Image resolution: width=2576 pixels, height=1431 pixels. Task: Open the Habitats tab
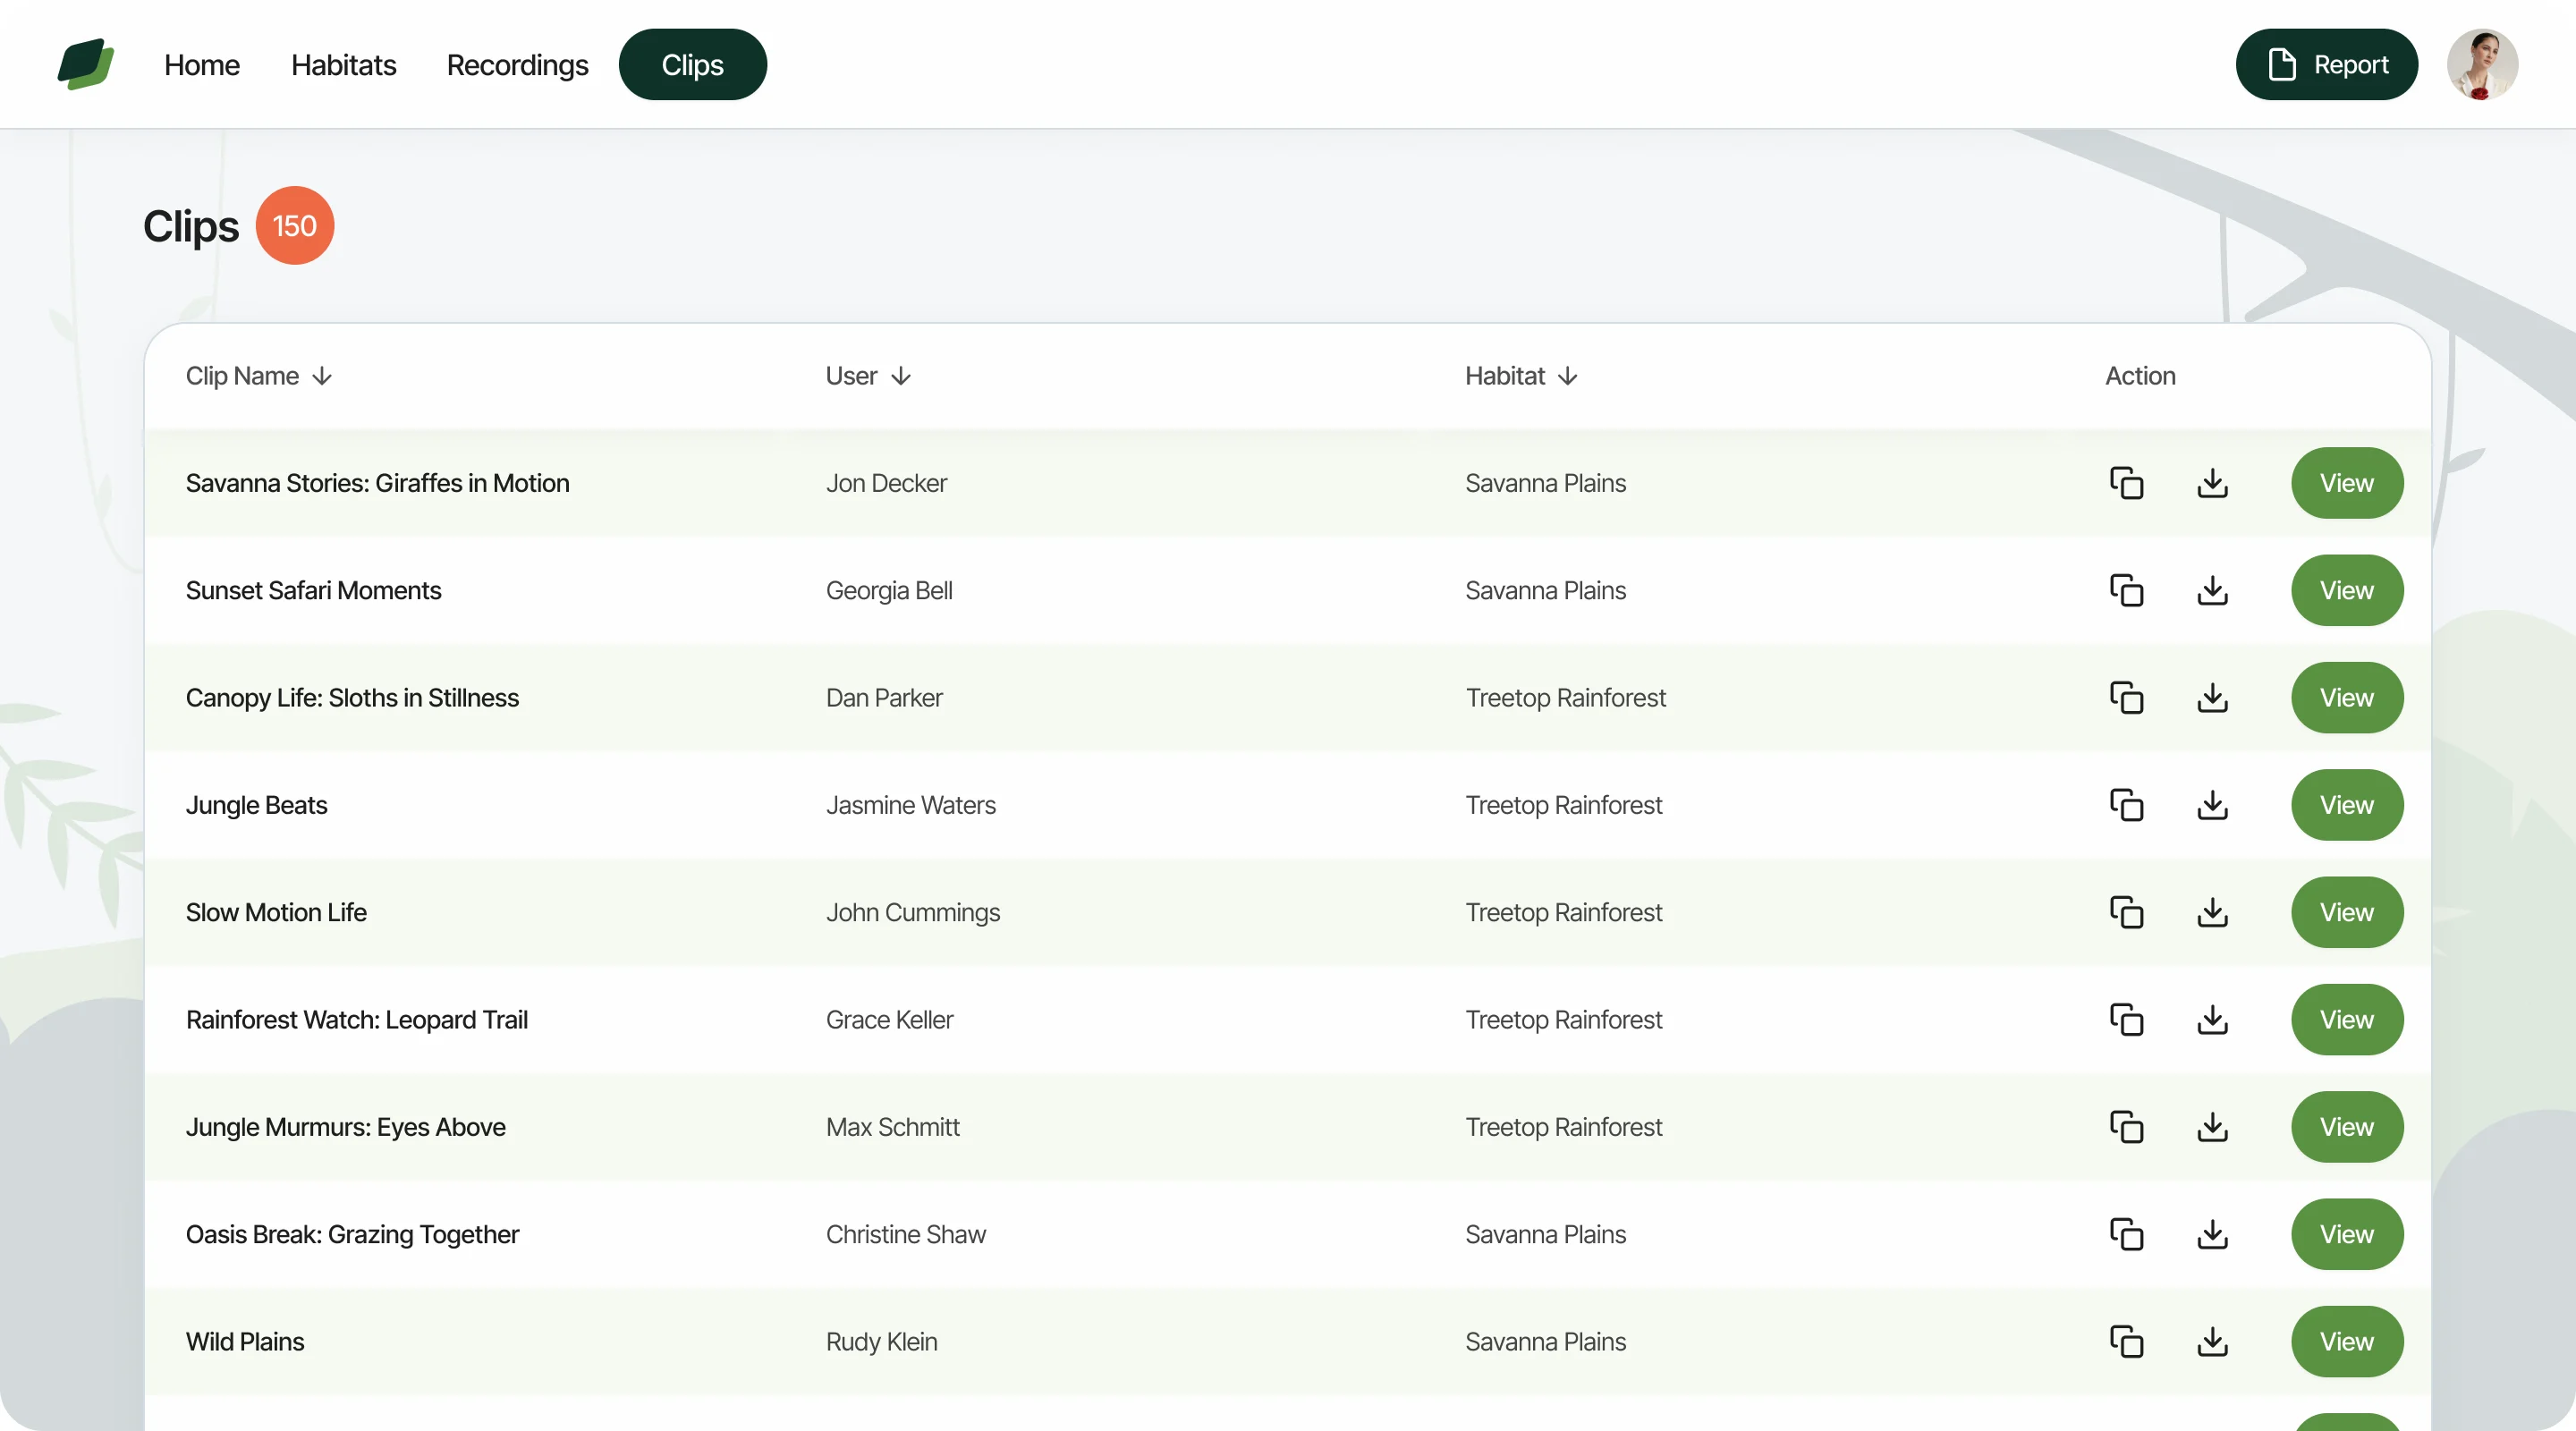344,65
